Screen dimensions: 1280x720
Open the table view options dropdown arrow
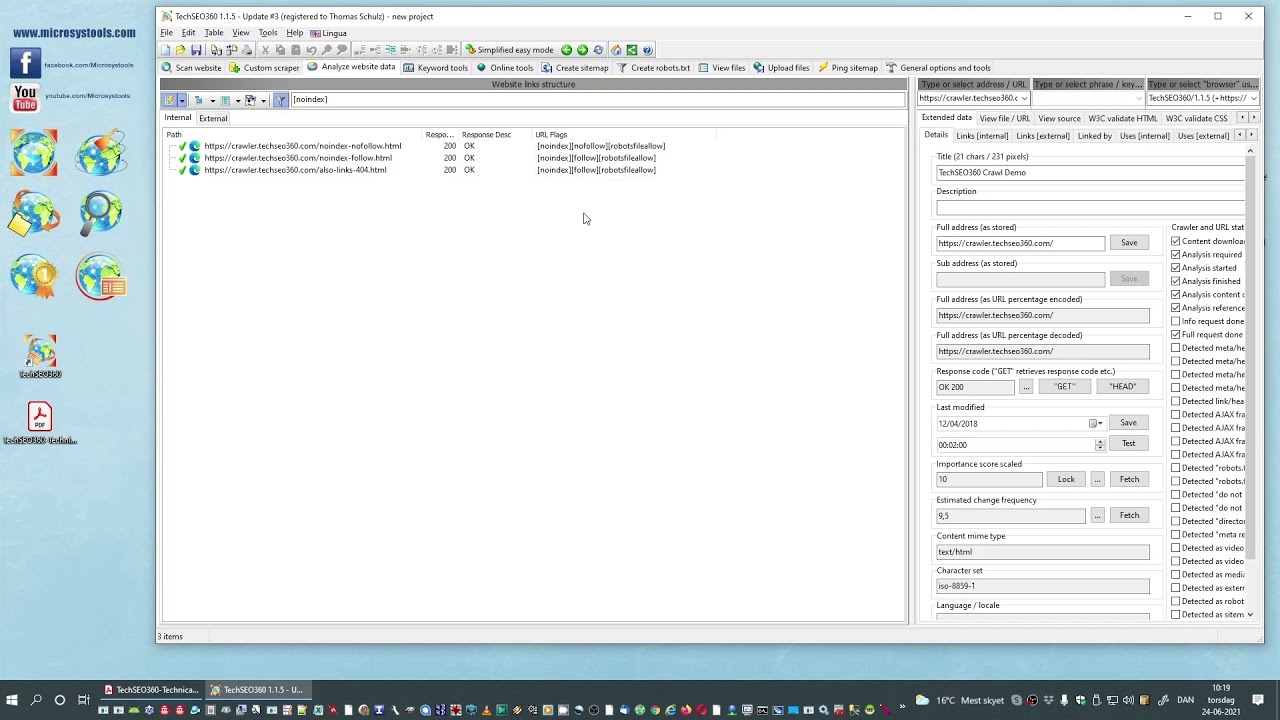click(238, 100)
